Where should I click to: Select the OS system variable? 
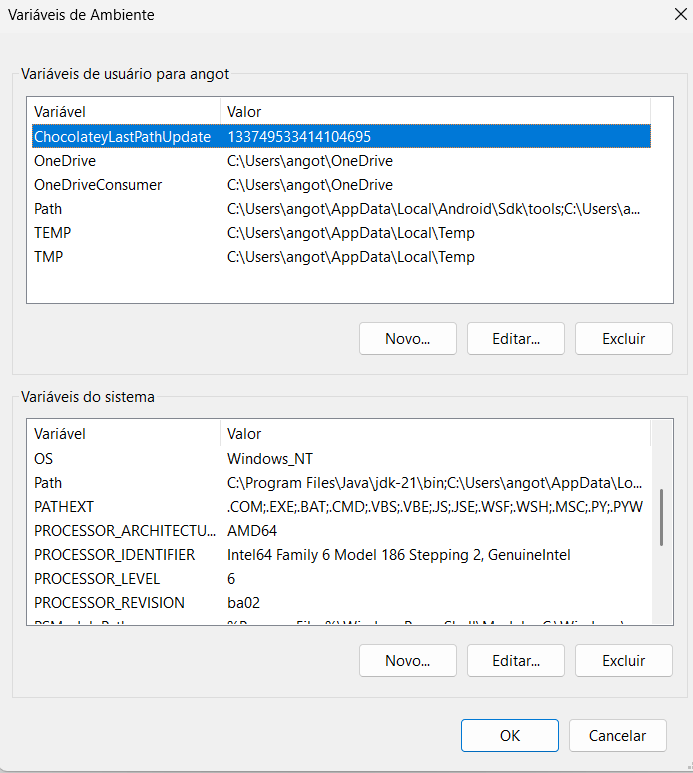click(44, 459)
